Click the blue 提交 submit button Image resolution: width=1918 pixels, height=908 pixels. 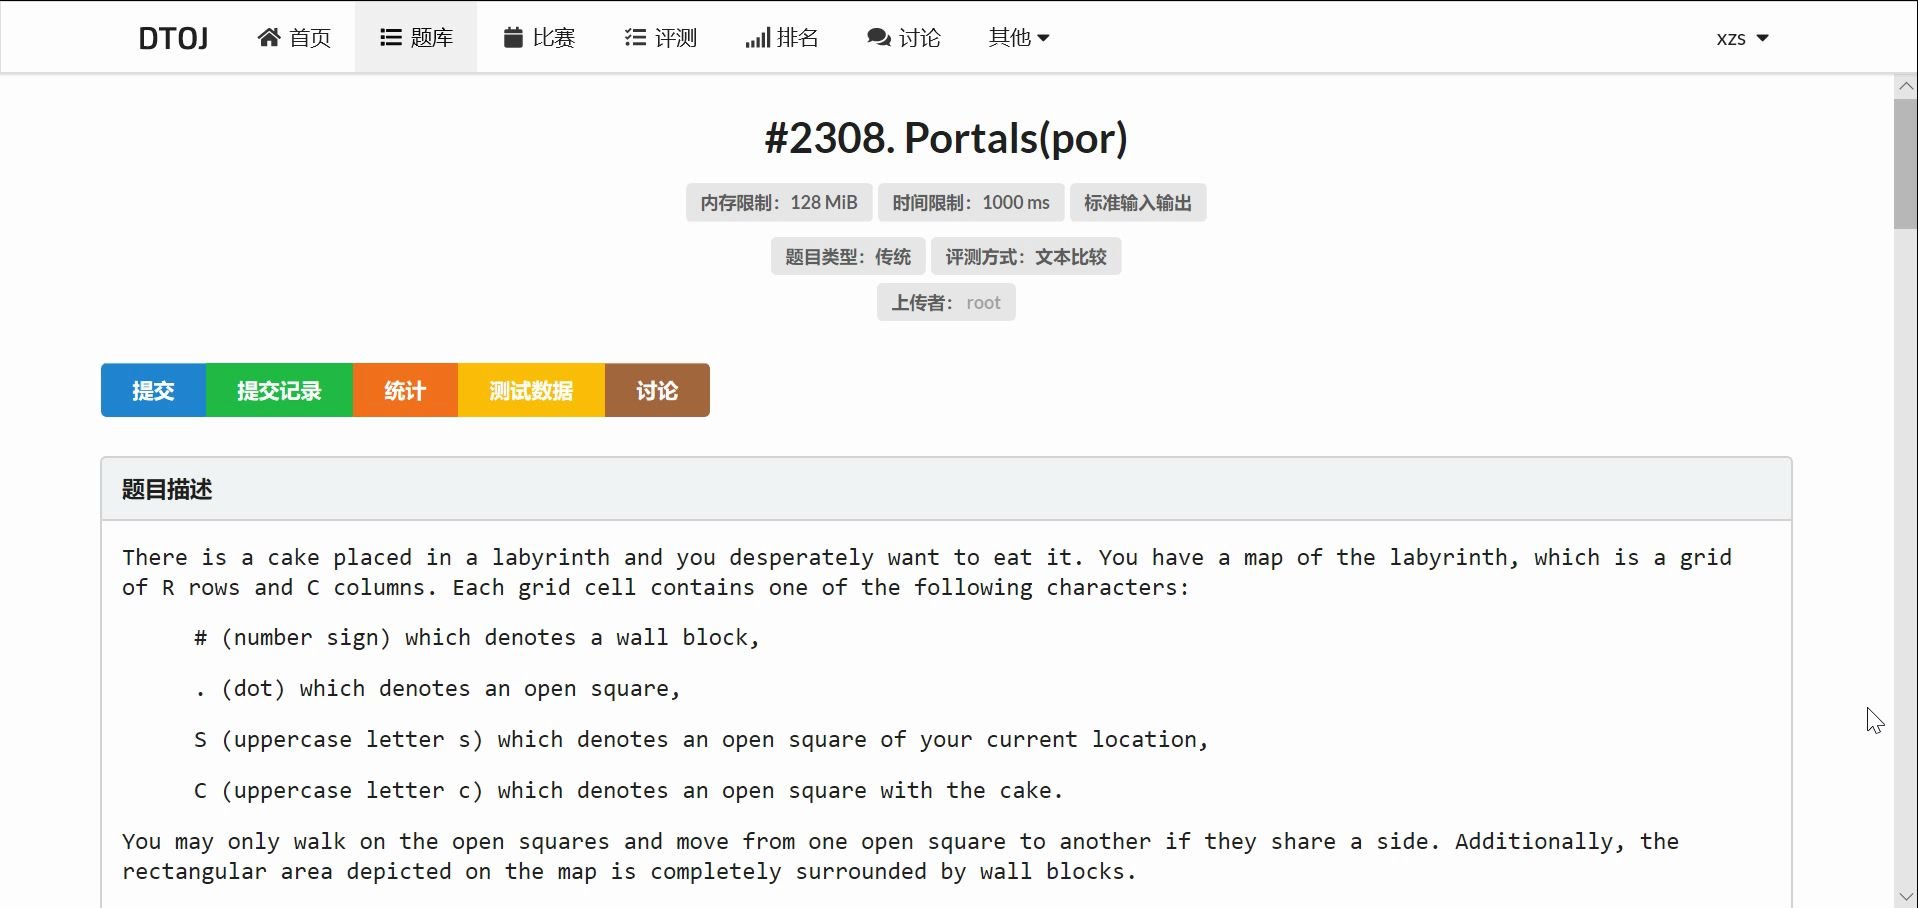[x=153, y=390]
